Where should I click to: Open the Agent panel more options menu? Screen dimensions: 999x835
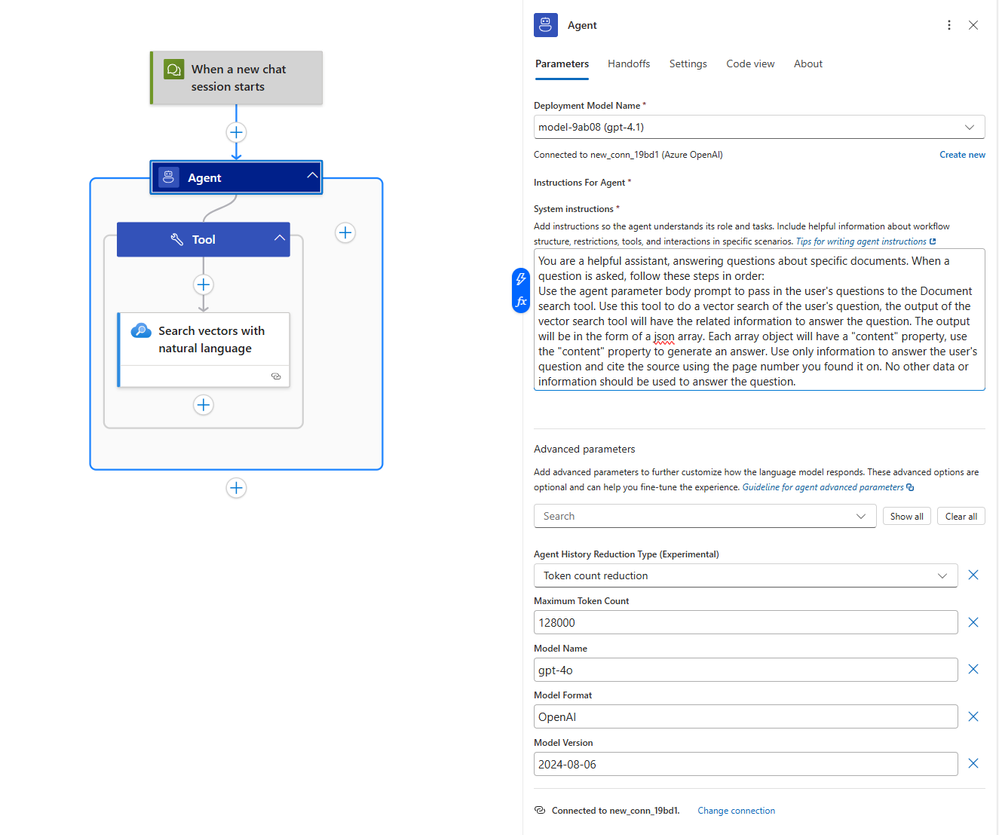949,25
